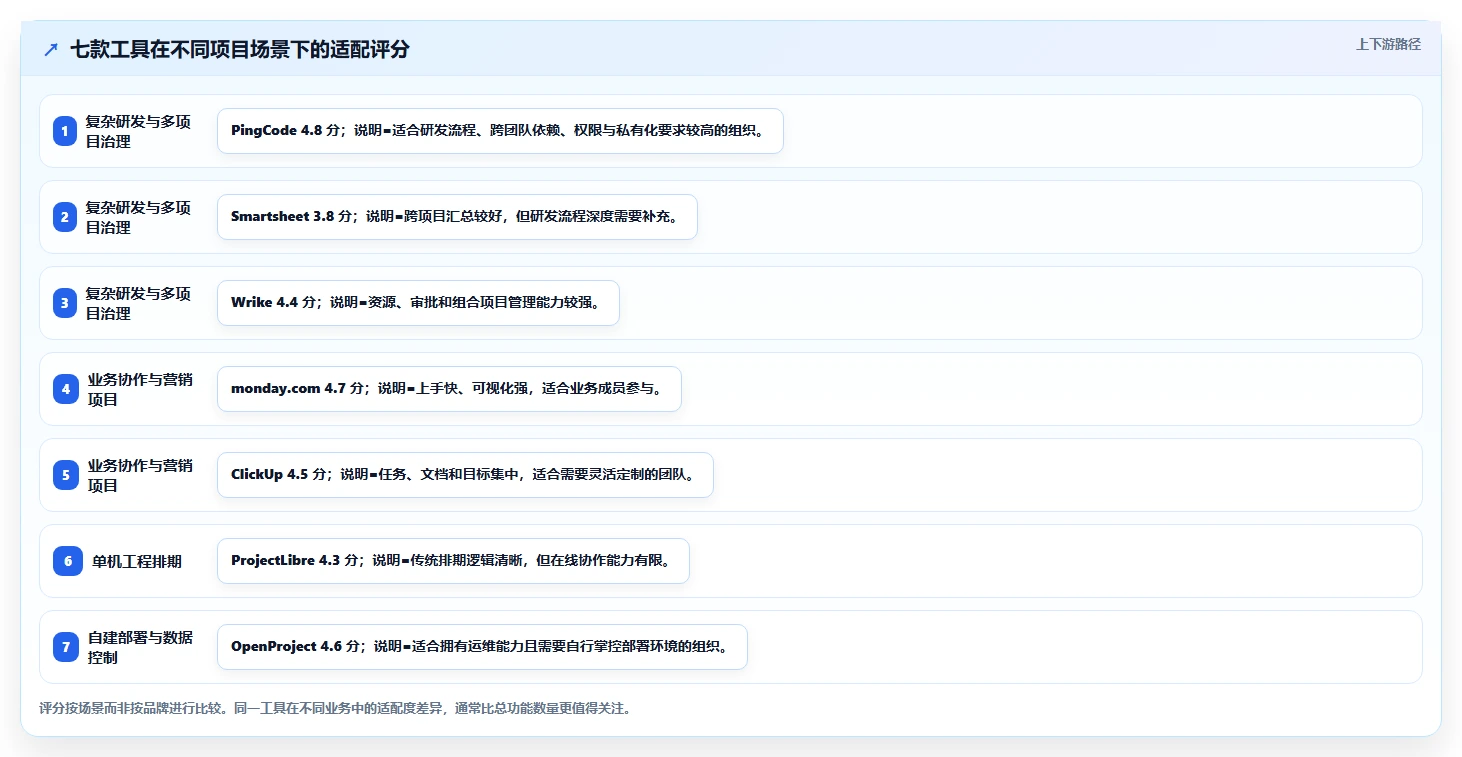Click the 上下游路径 label

pyautogui.click(x=1388, y=44)
